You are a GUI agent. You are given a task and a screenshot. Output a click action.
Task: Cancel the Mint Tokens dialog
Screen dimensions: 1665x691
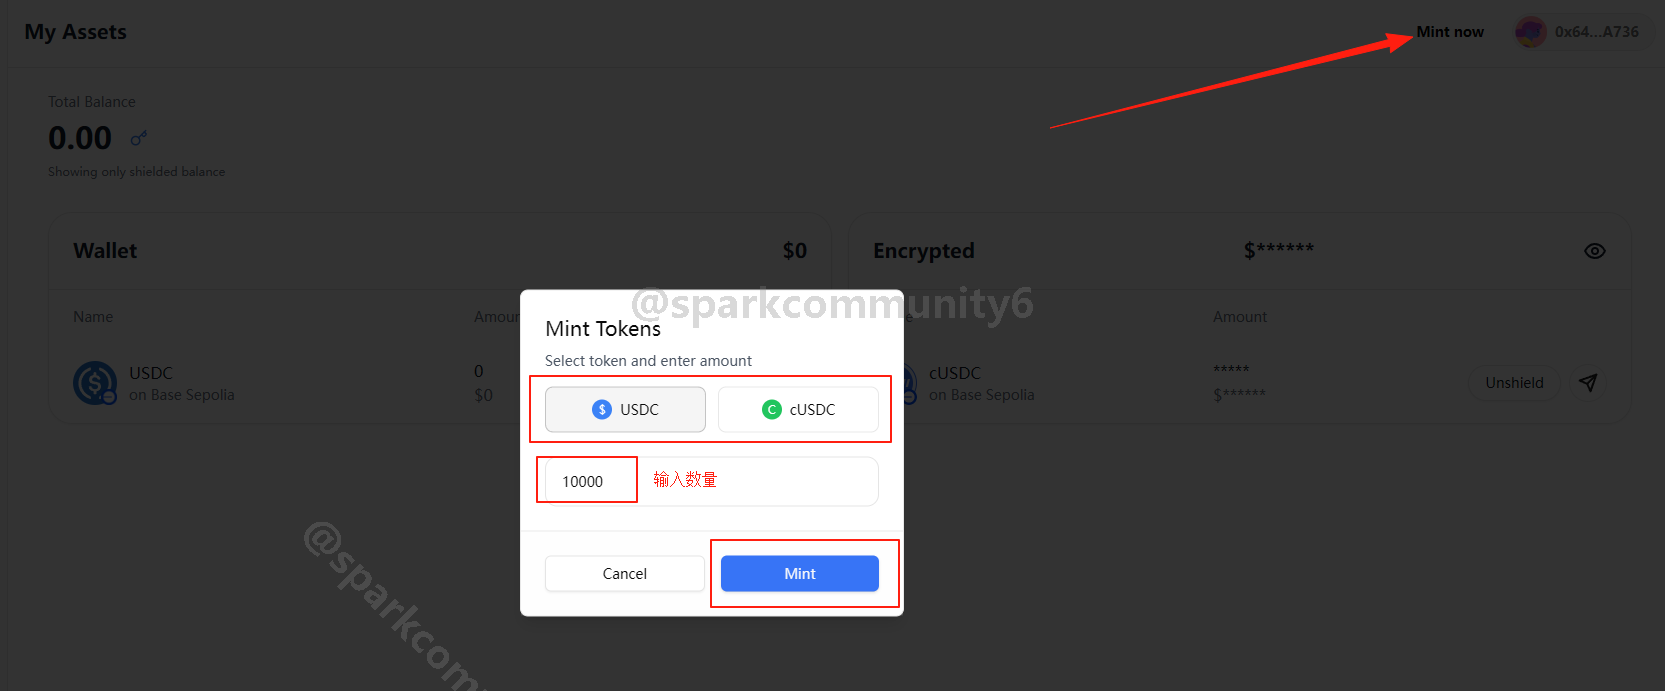[x=625, y=573]
